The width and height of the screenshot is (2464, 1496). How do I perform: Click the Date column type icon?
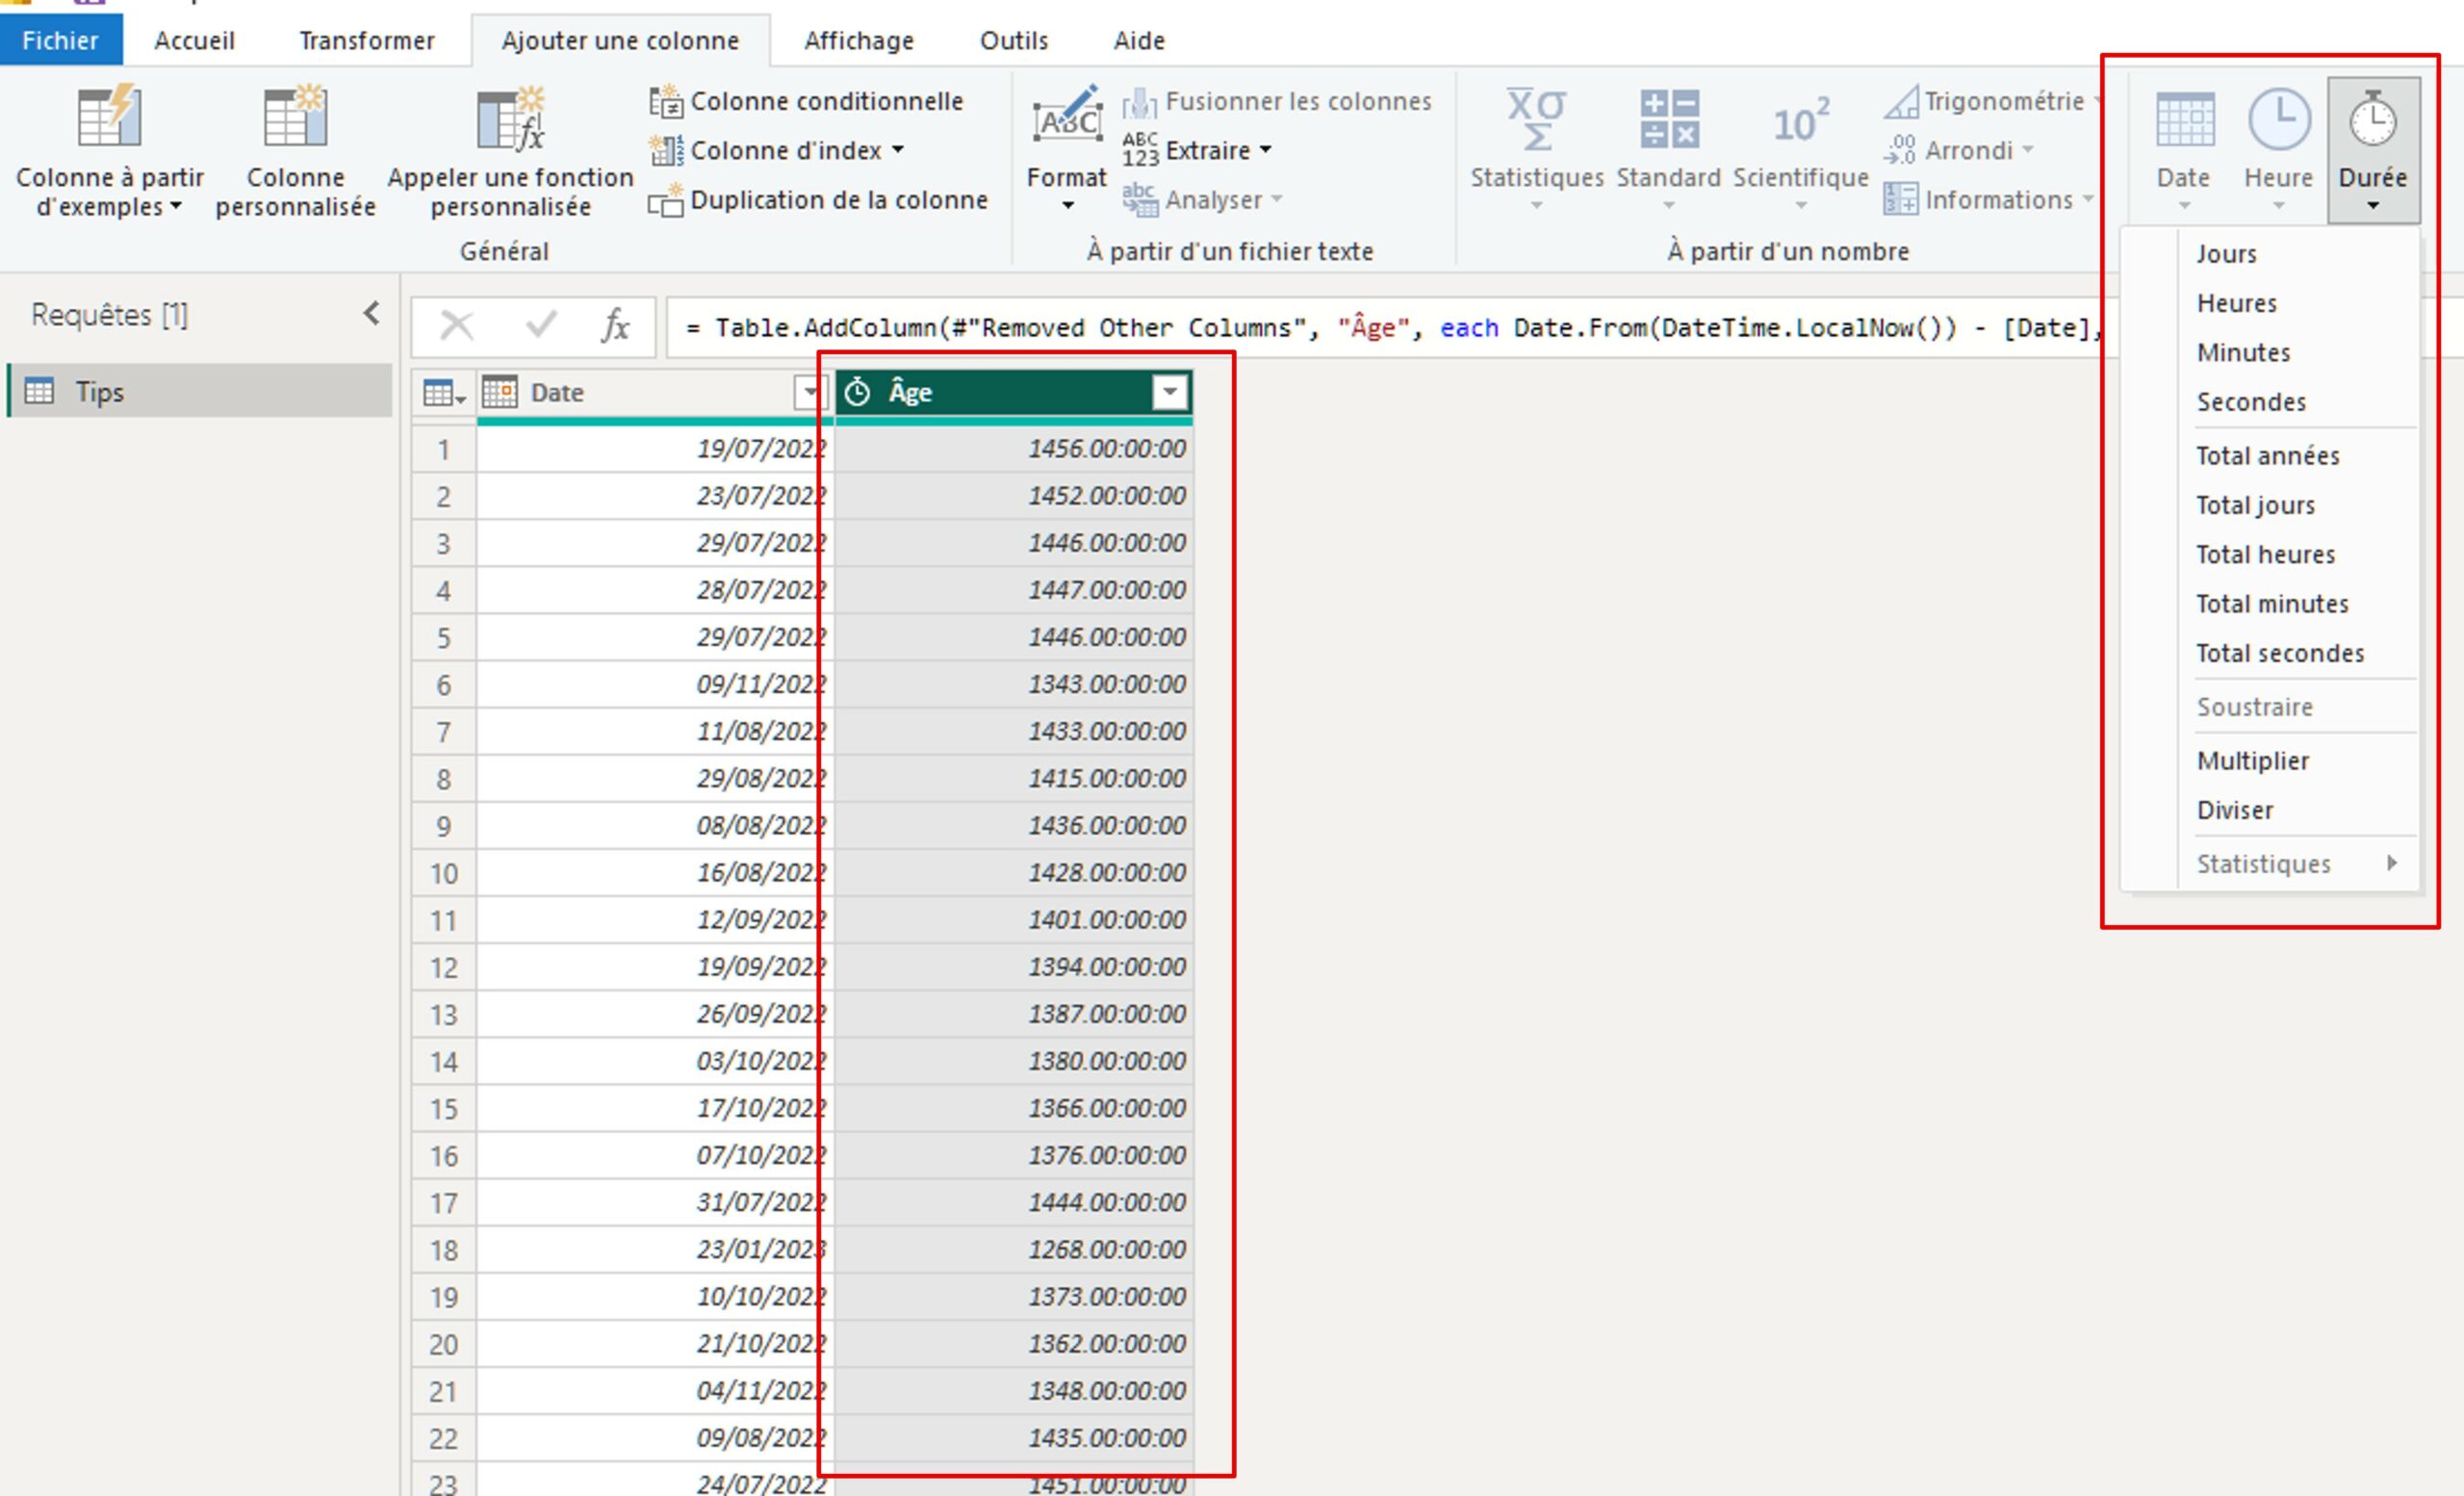tap(499, 392)
